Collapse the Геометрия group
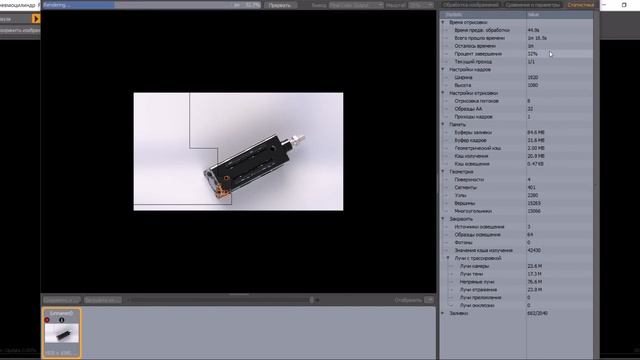The width and height of the screenshot is (640, 360). [x=443, y=172]
